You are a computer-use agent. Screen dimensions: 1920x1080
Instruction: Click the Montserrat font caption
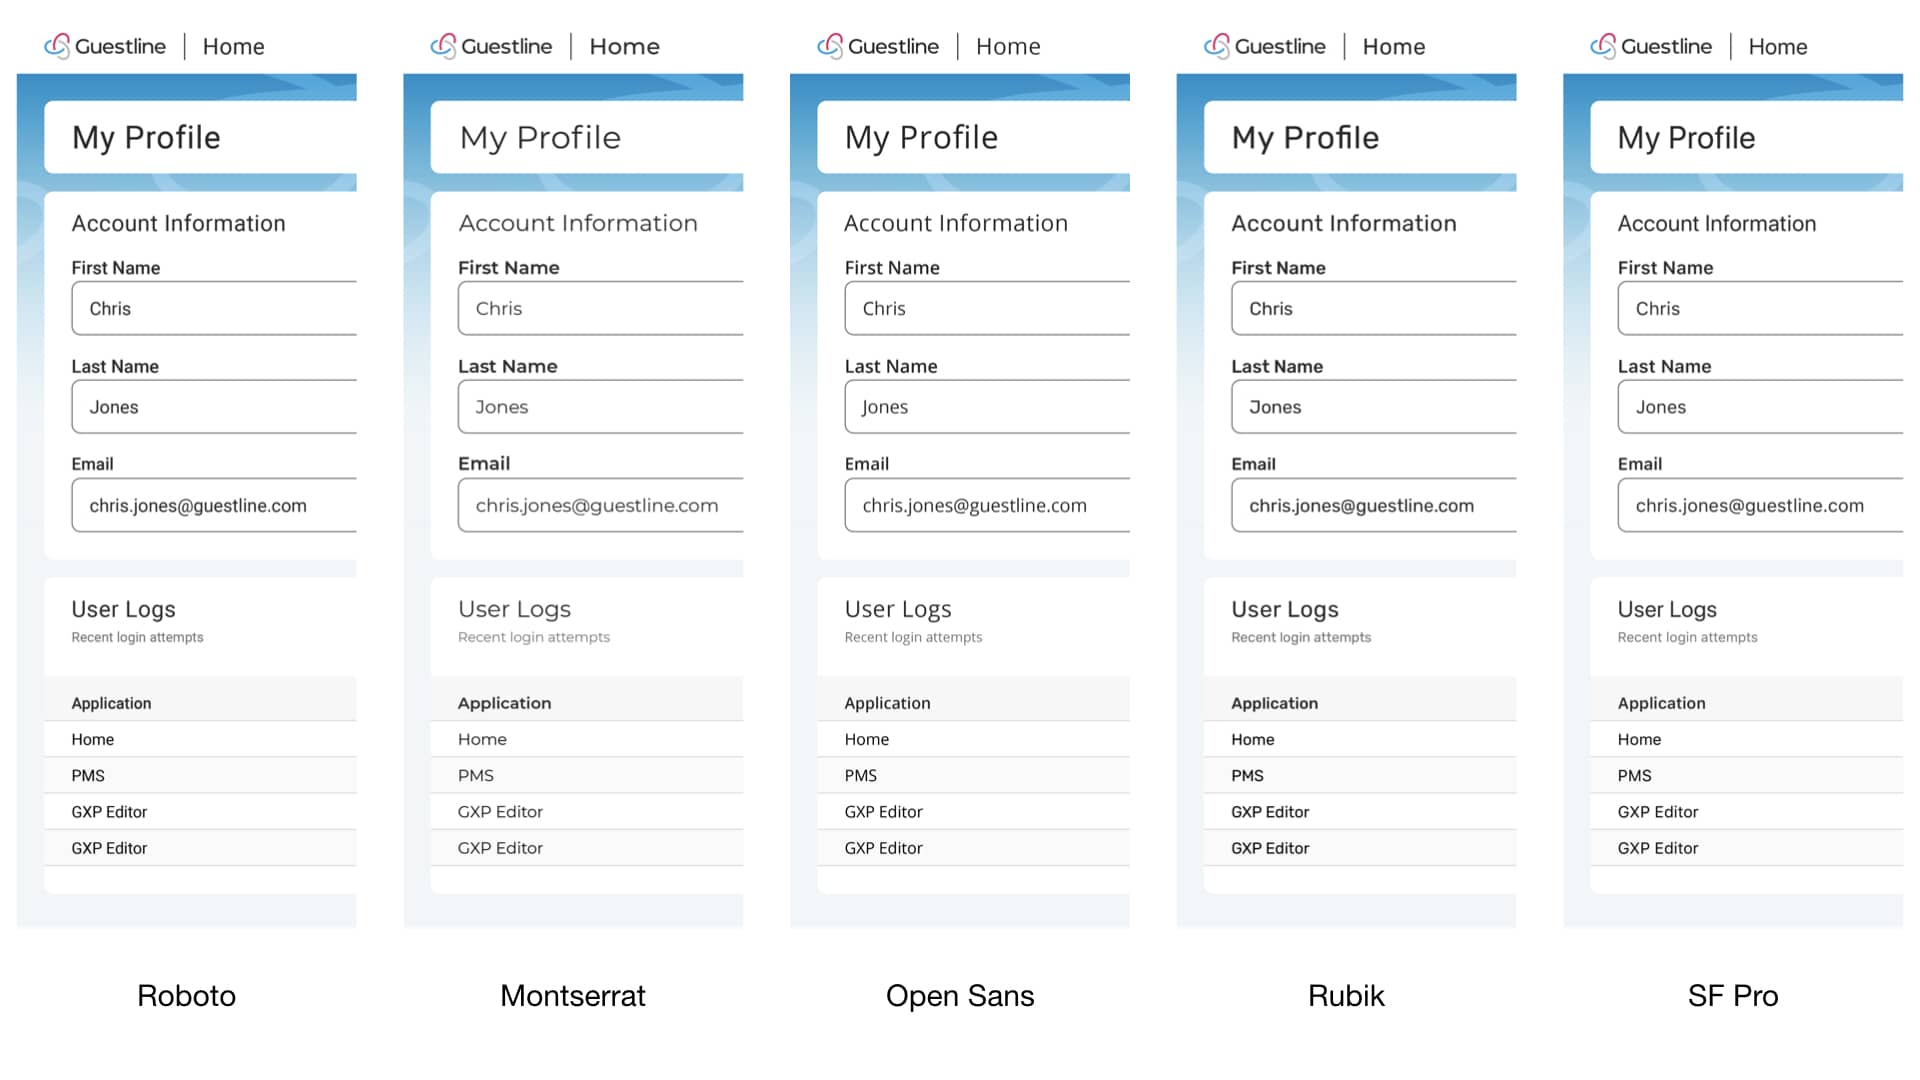(573, 995)
